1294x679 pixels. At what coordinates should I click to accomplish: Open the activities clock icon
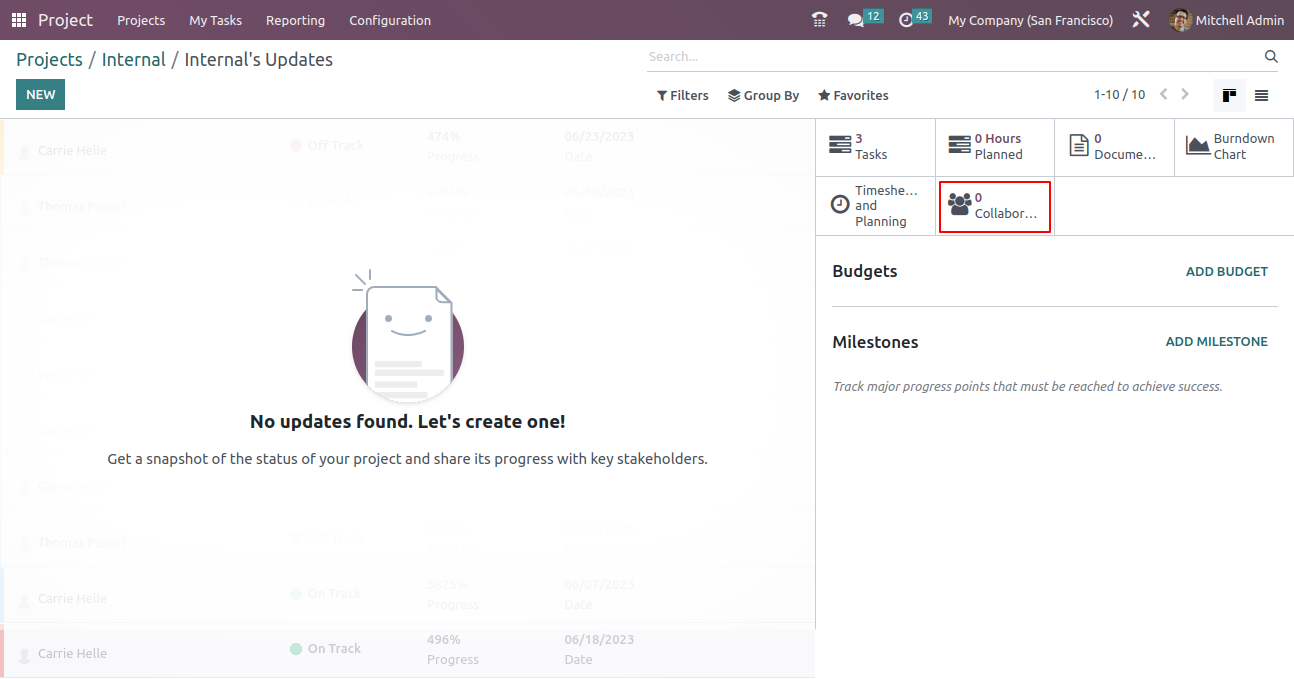pyautogui.click(x=906, y=20)
